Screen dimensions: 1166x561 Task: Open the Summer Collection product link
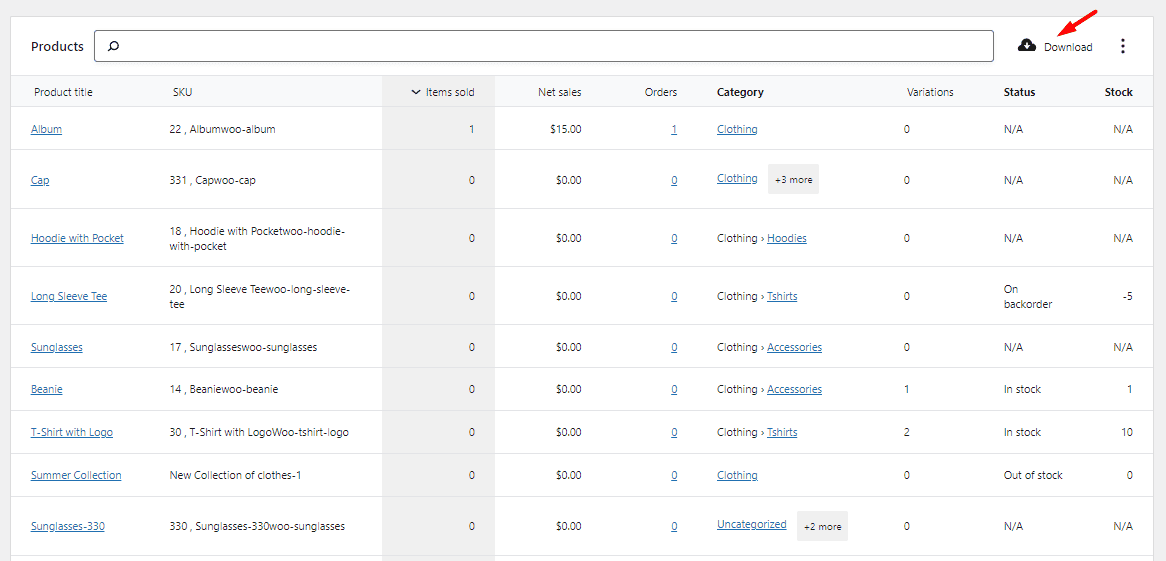[76, 475]
